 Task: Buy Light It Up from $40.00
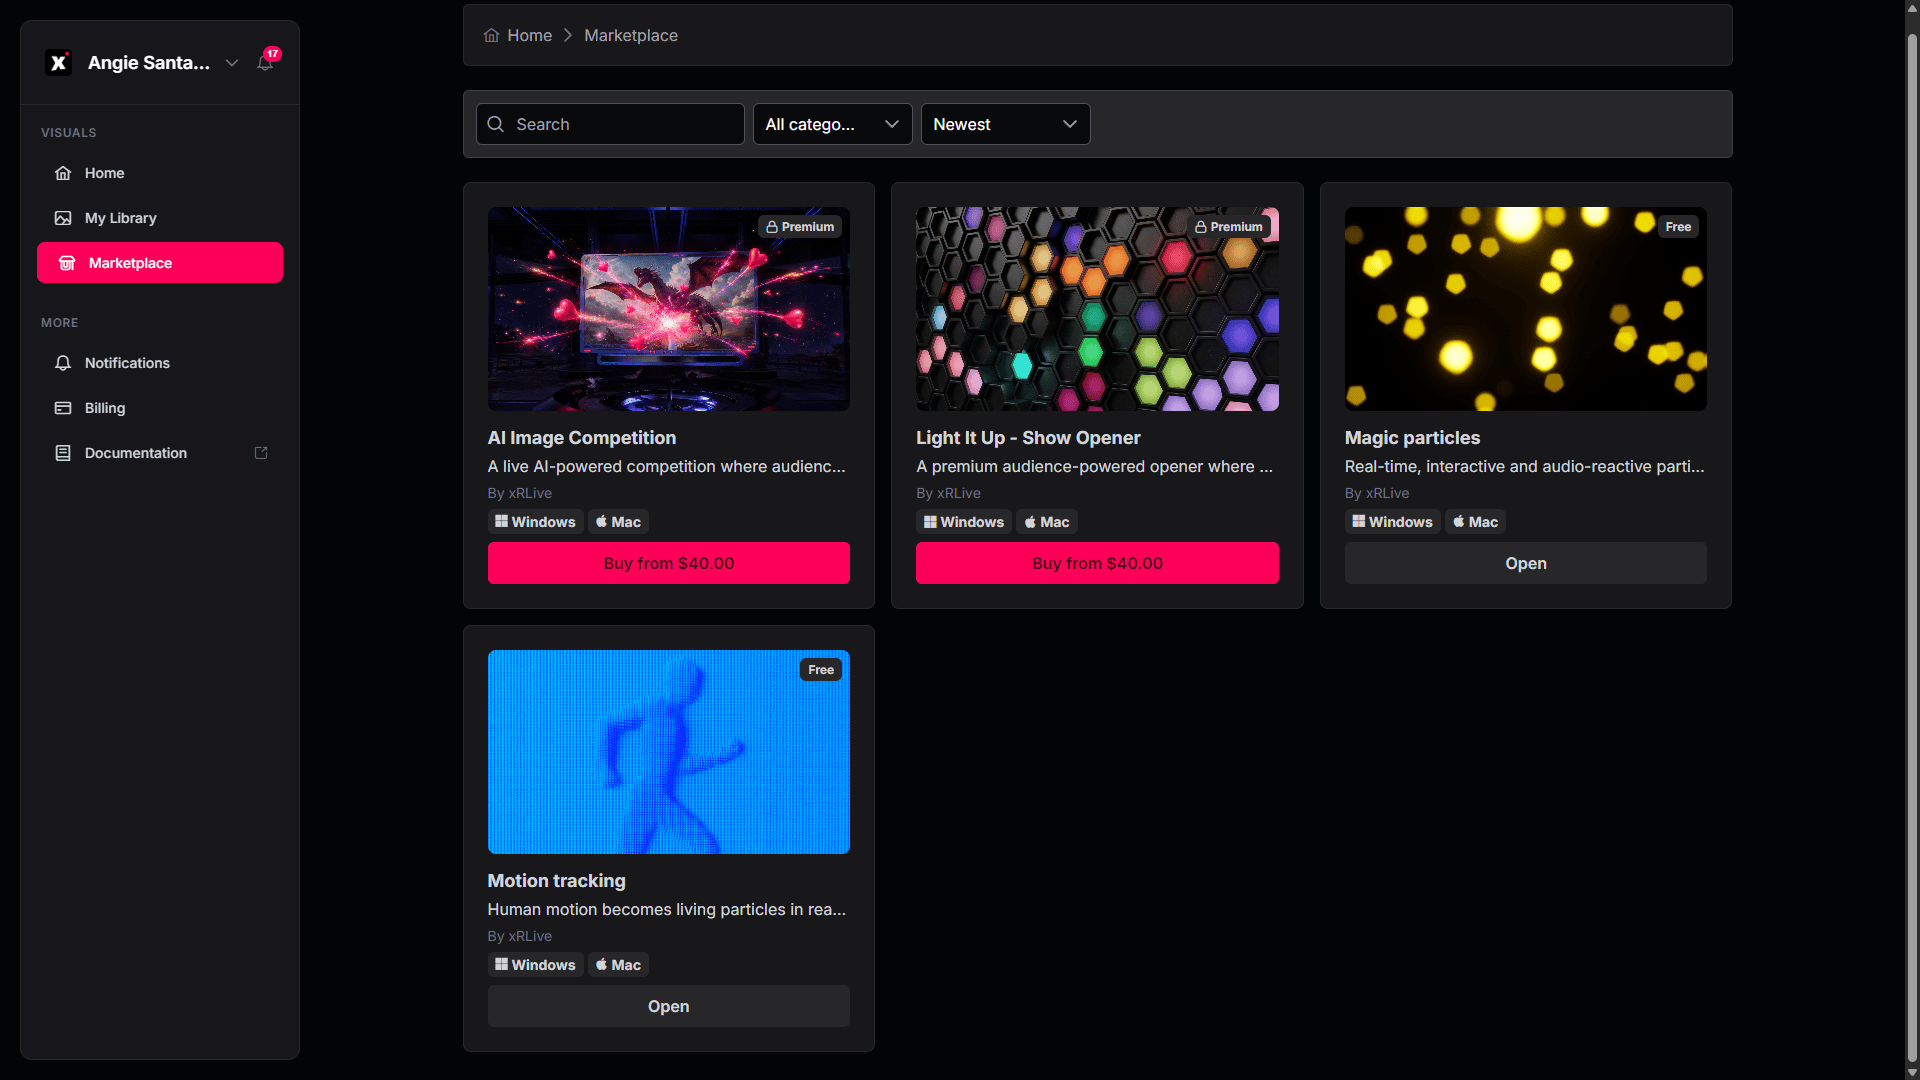[1097, 563]
